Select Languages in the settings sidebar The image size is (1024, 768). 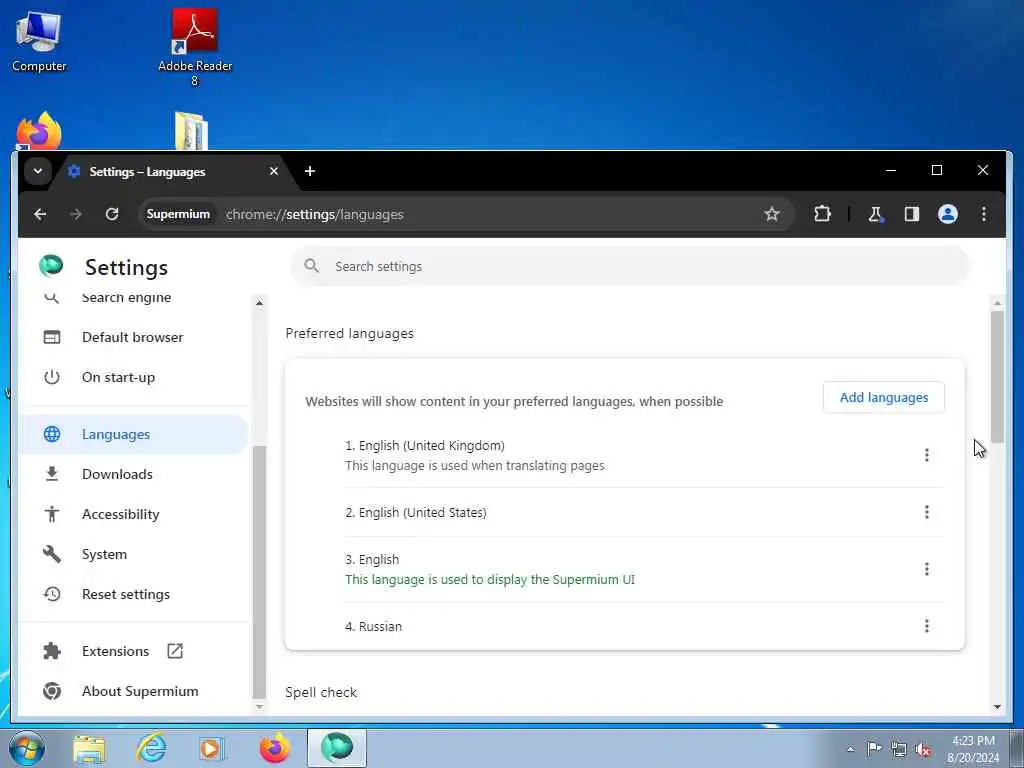[133, 434]
